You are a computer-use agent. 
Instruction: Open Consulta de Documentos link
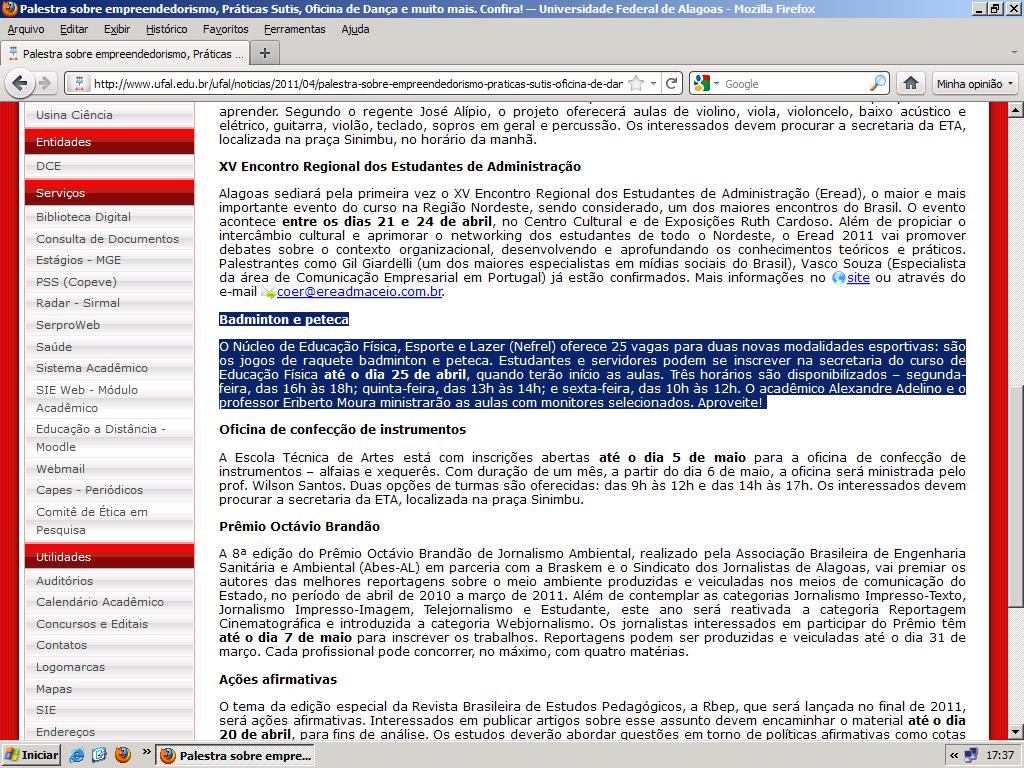(107, 239)
